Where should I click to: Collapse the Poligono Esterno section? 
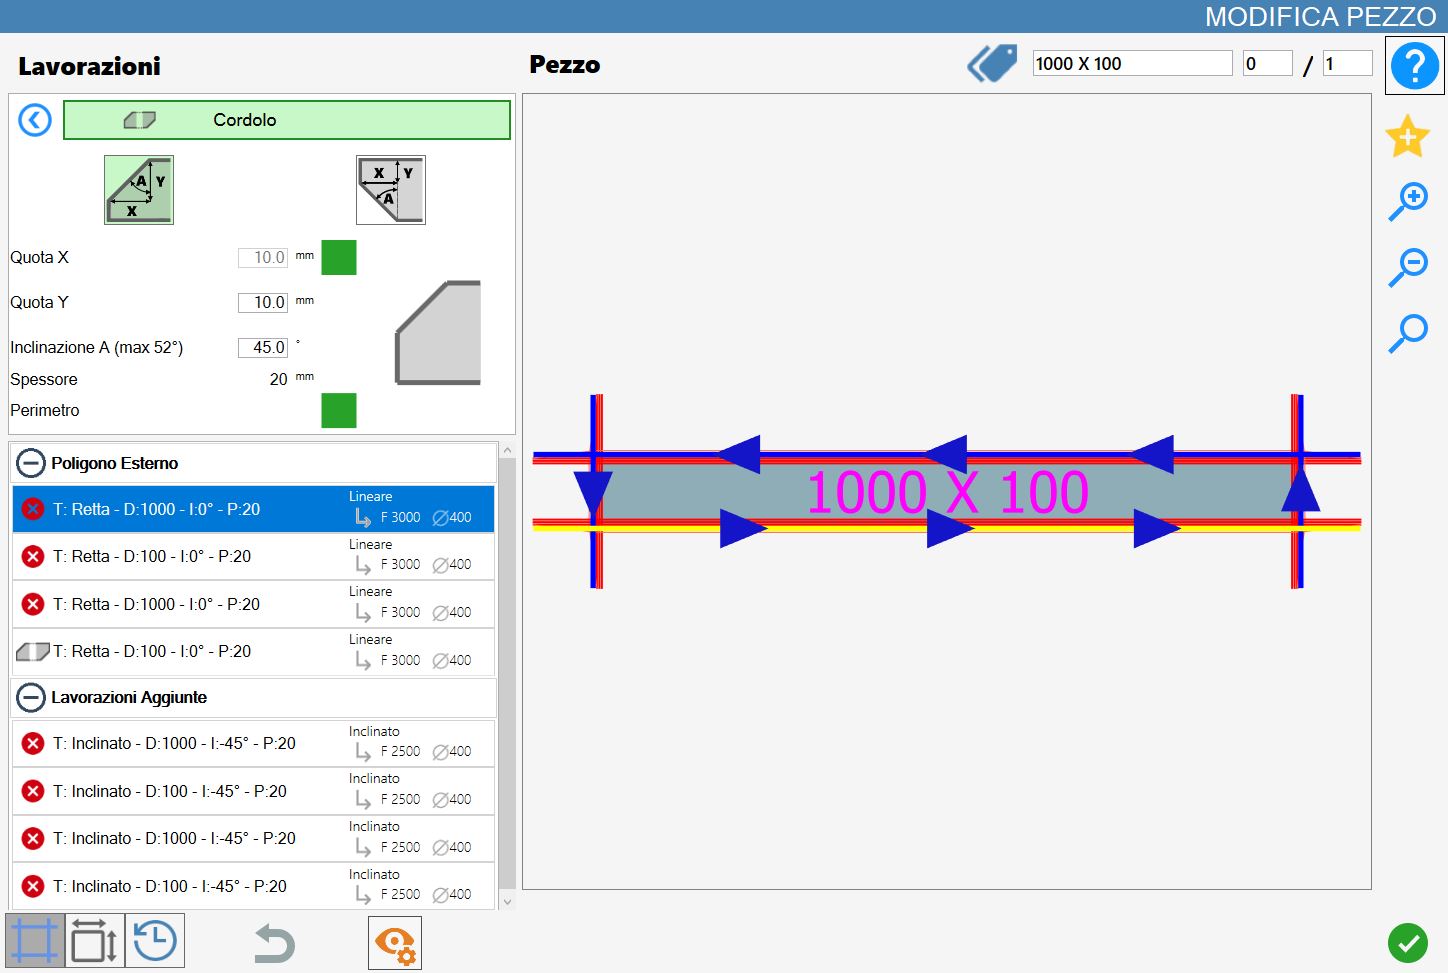(31, 463)
